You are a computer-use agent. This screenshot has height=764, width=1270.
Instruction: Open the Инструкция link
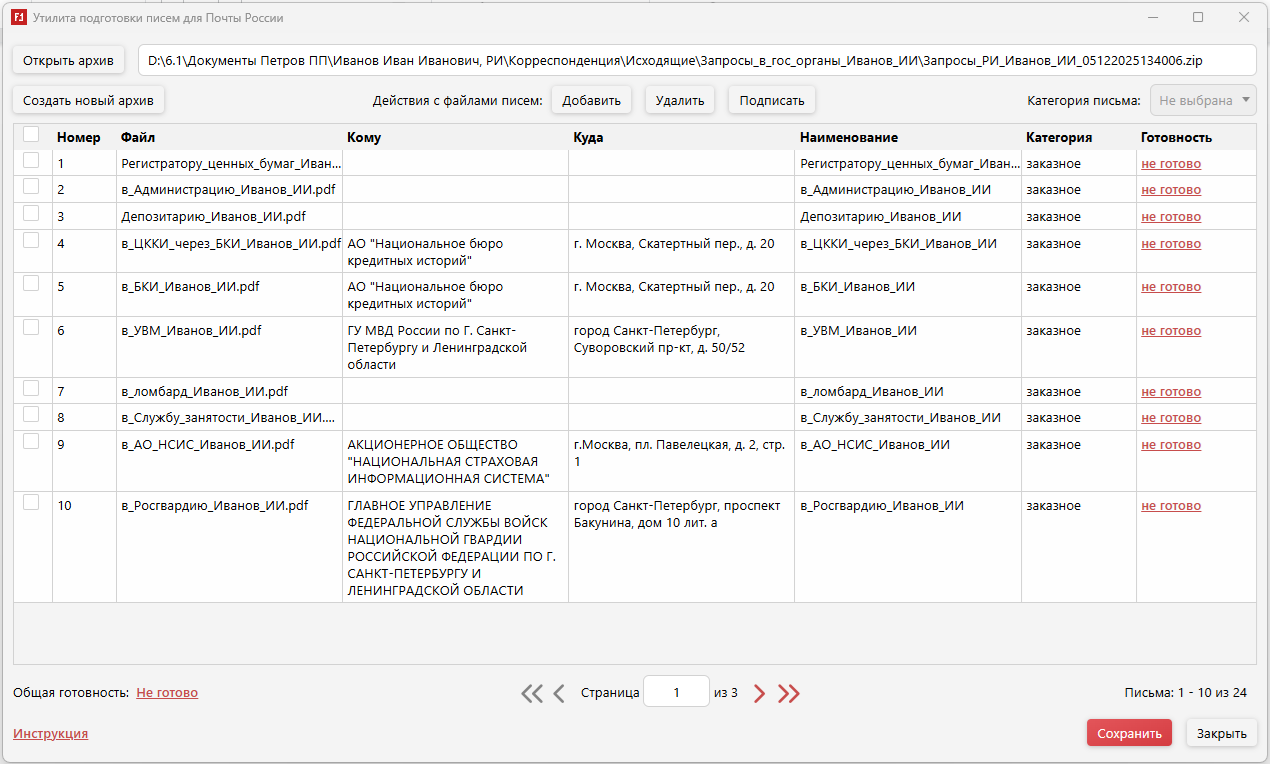click(x=50, y=733)
